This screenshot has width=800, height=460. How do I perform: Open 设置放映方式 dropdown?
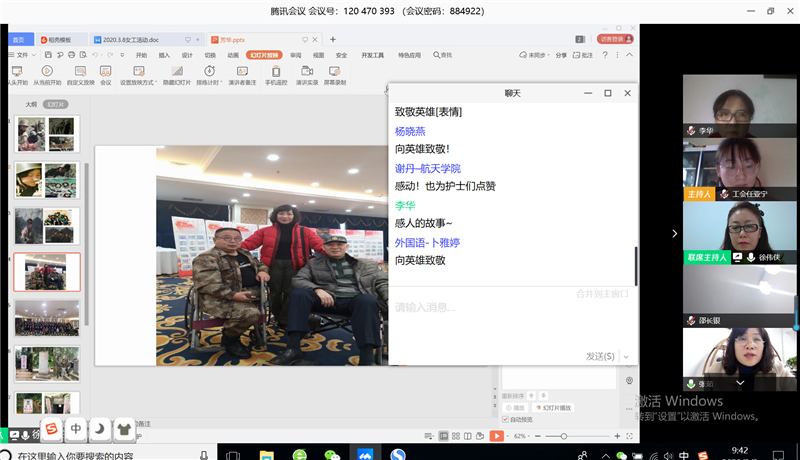138,74
